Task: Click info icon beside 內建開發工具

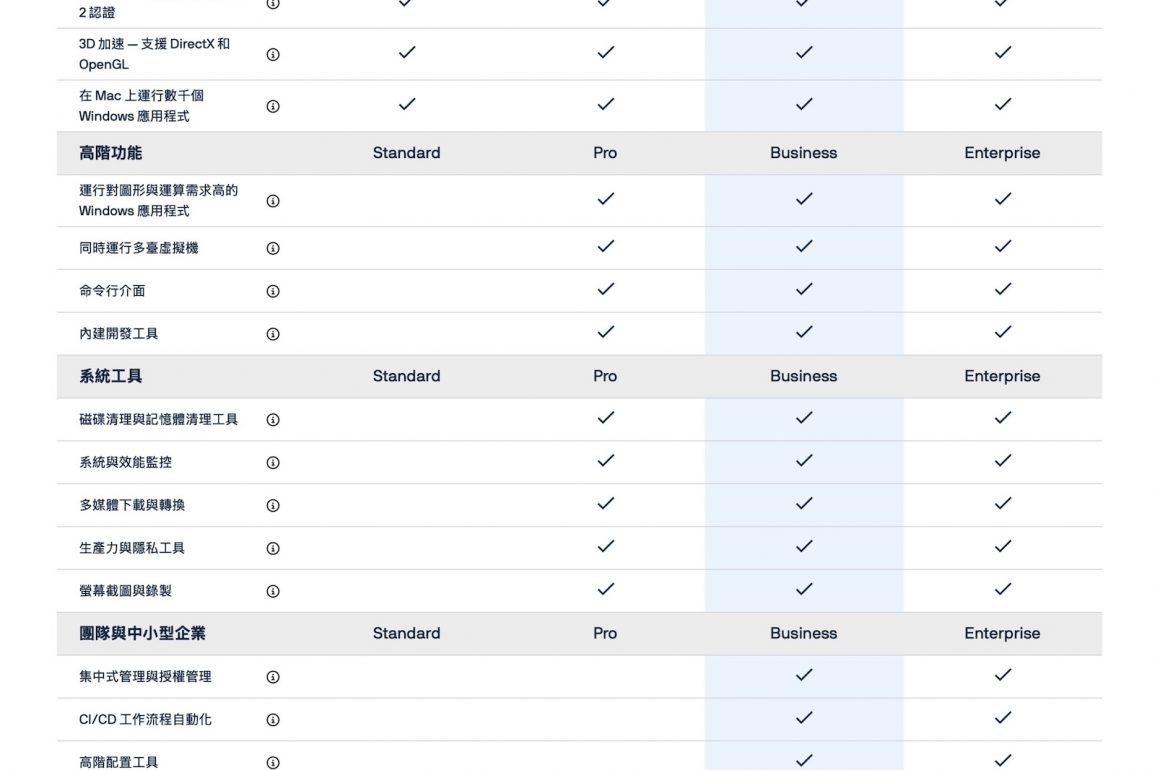Action: click(273, 334)
